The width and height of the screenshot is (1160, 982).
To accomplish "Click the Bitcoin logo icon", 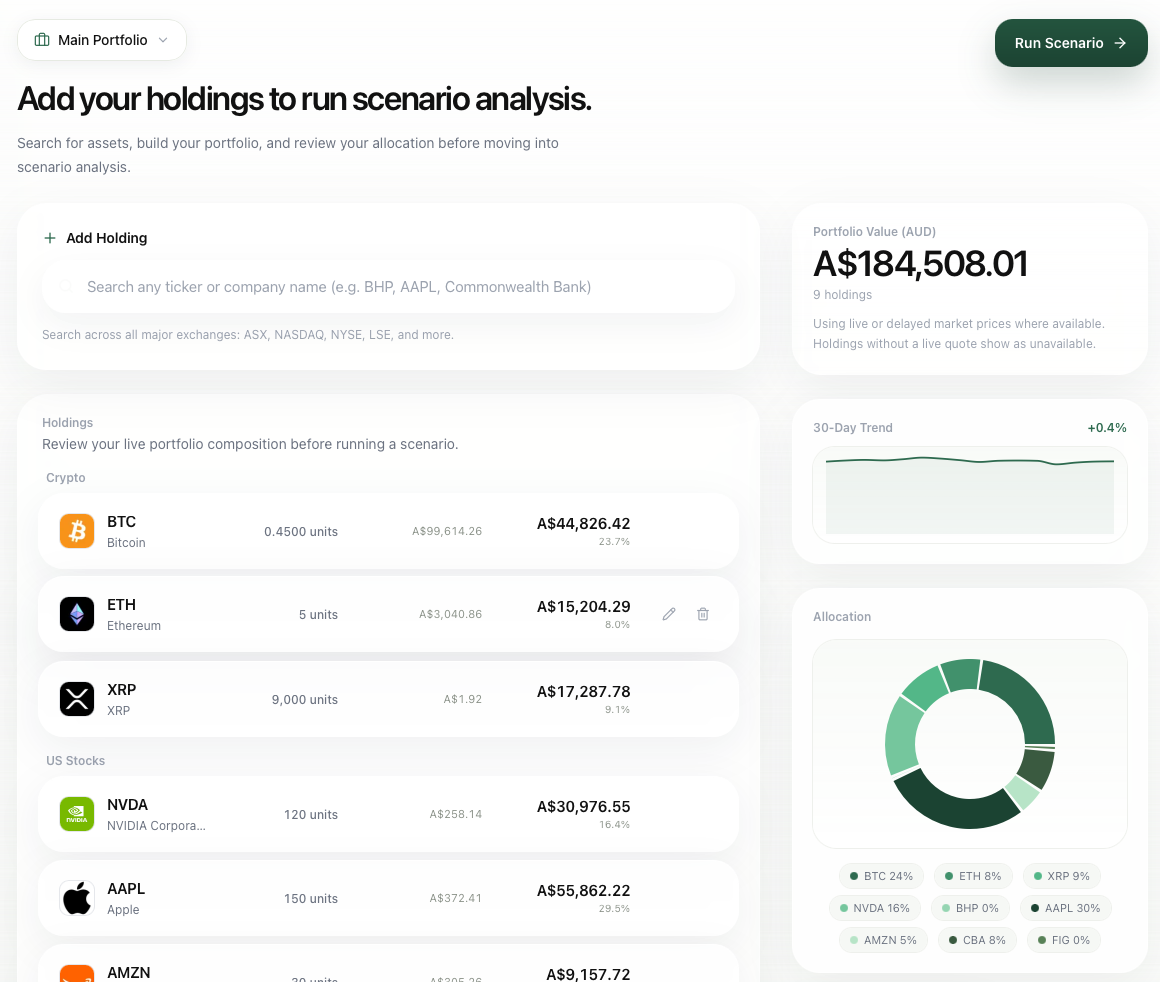I will tap(77, 531).
